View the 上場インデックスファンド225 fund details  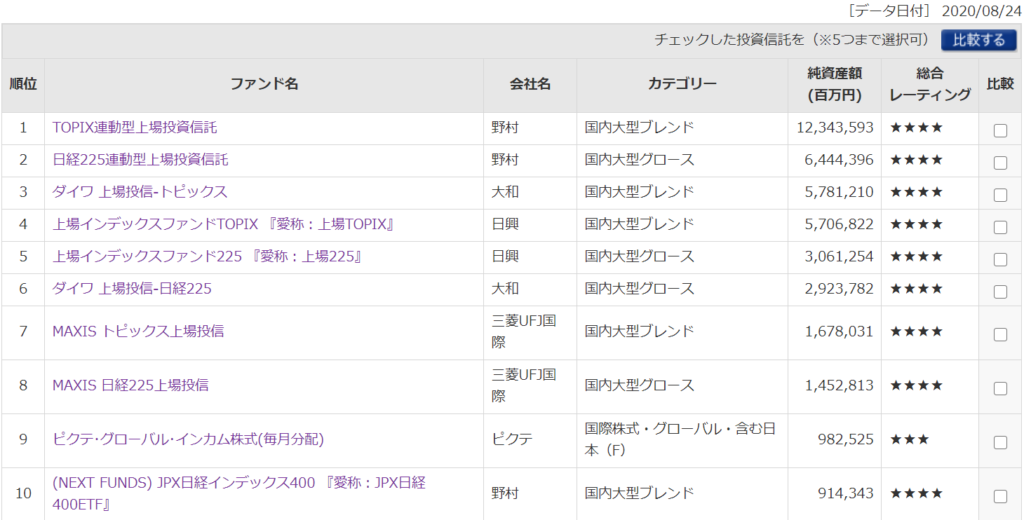coord(206,257)
